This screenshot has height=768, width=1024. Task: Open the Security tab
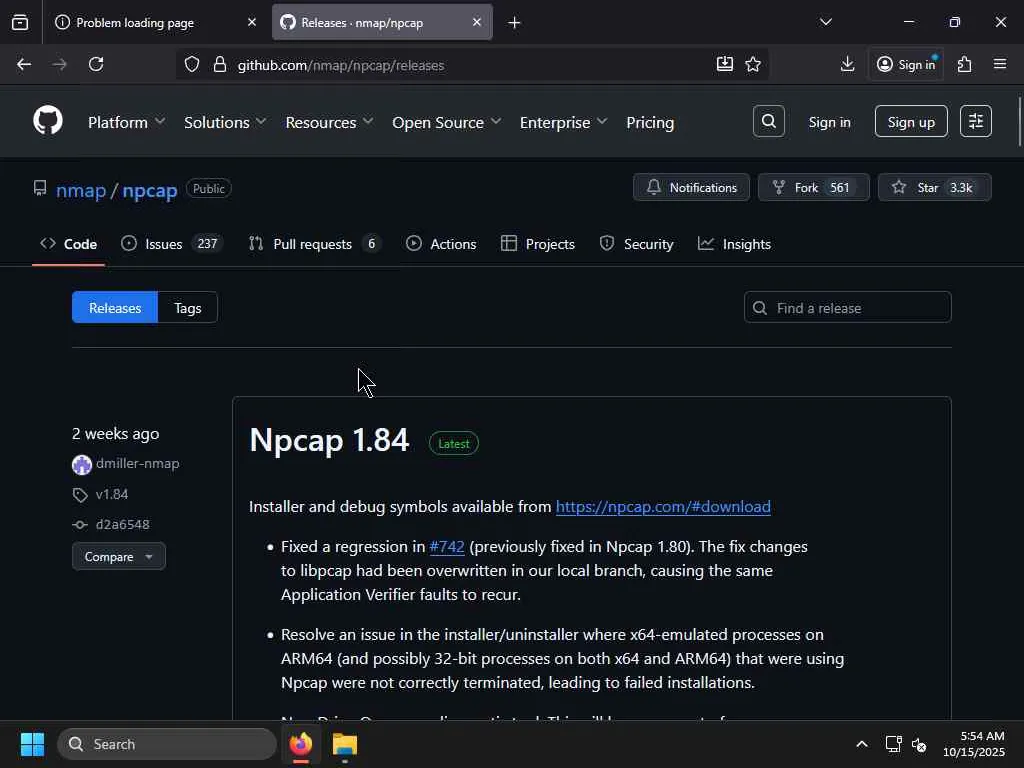[x=636, y=244]
